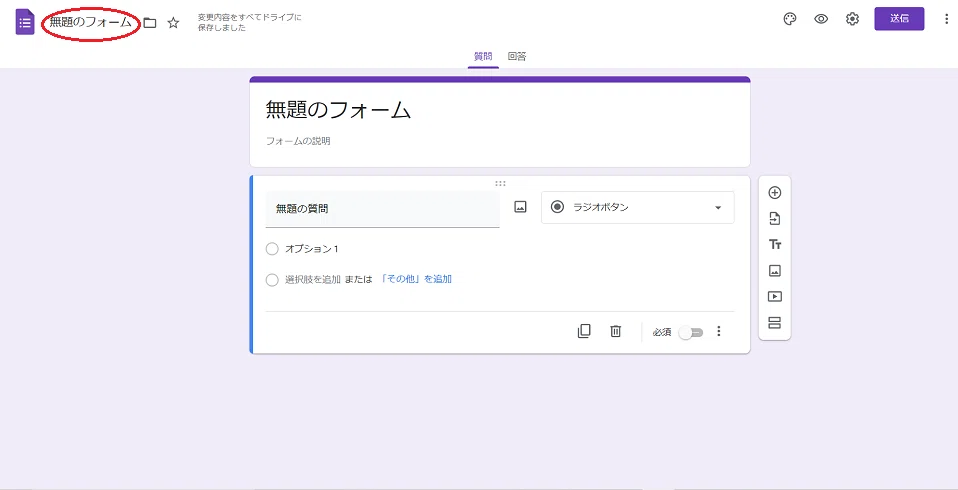
Task: Add a section from sidebar
Action: (x=775, y=323)
